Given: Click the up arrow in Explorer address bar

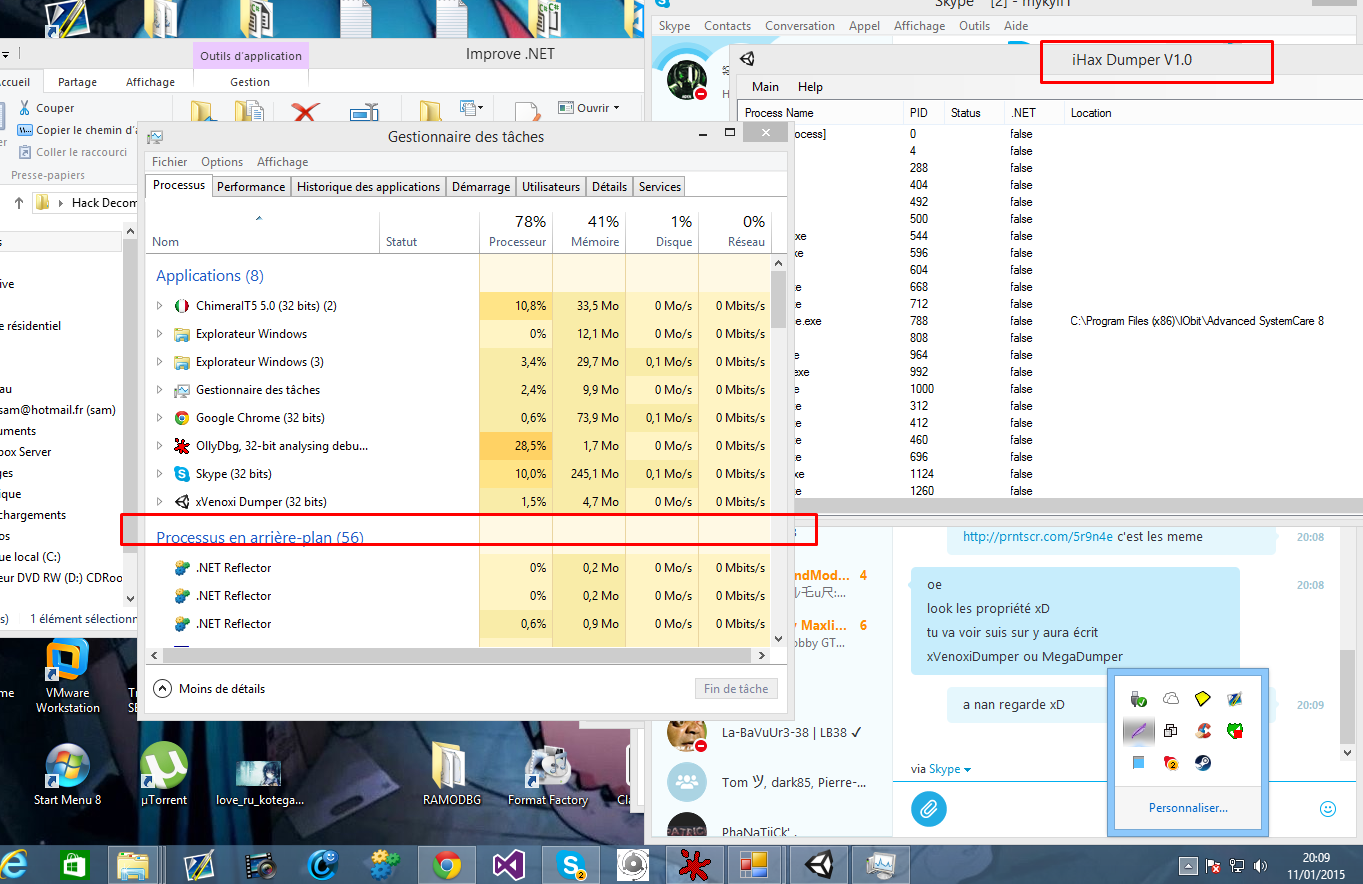Looking at the screenshot, I should [x=18, y=203].
